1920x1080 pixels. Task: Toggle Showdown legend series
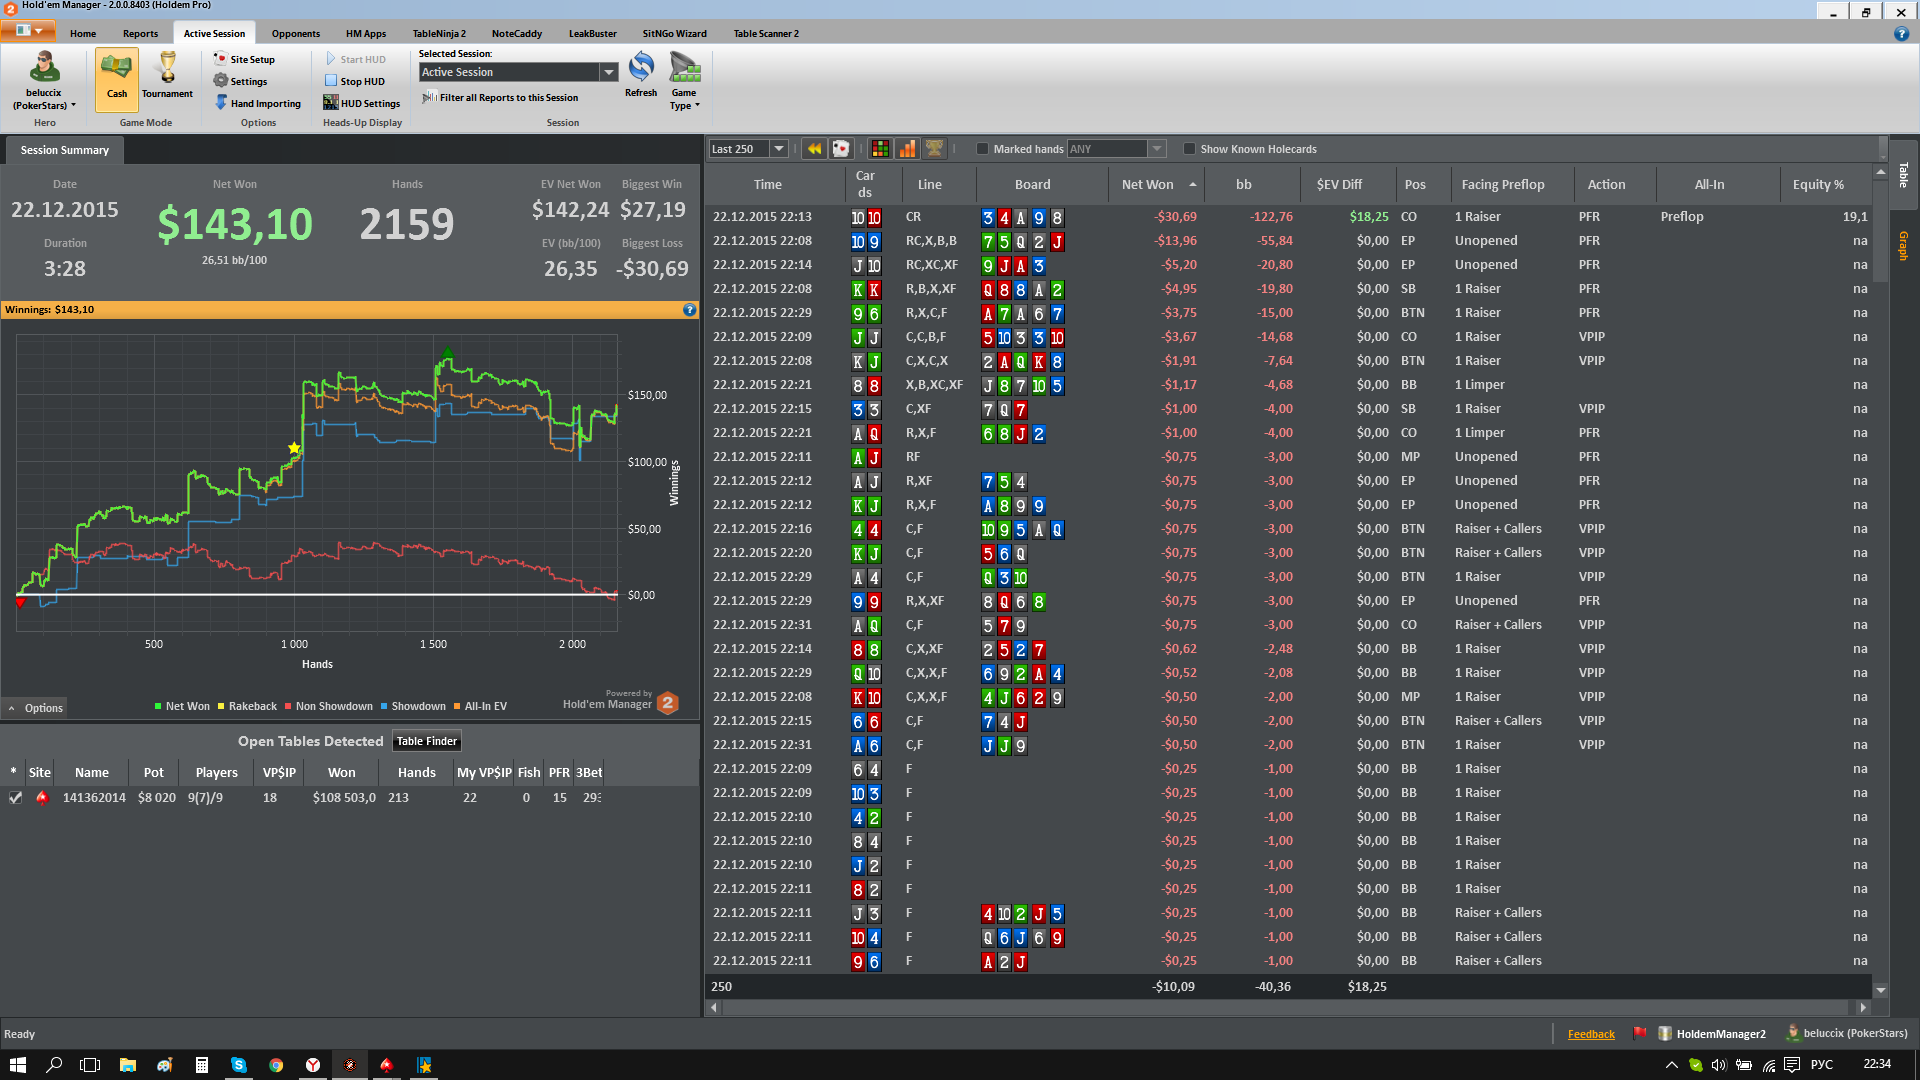tap(413, 706)
